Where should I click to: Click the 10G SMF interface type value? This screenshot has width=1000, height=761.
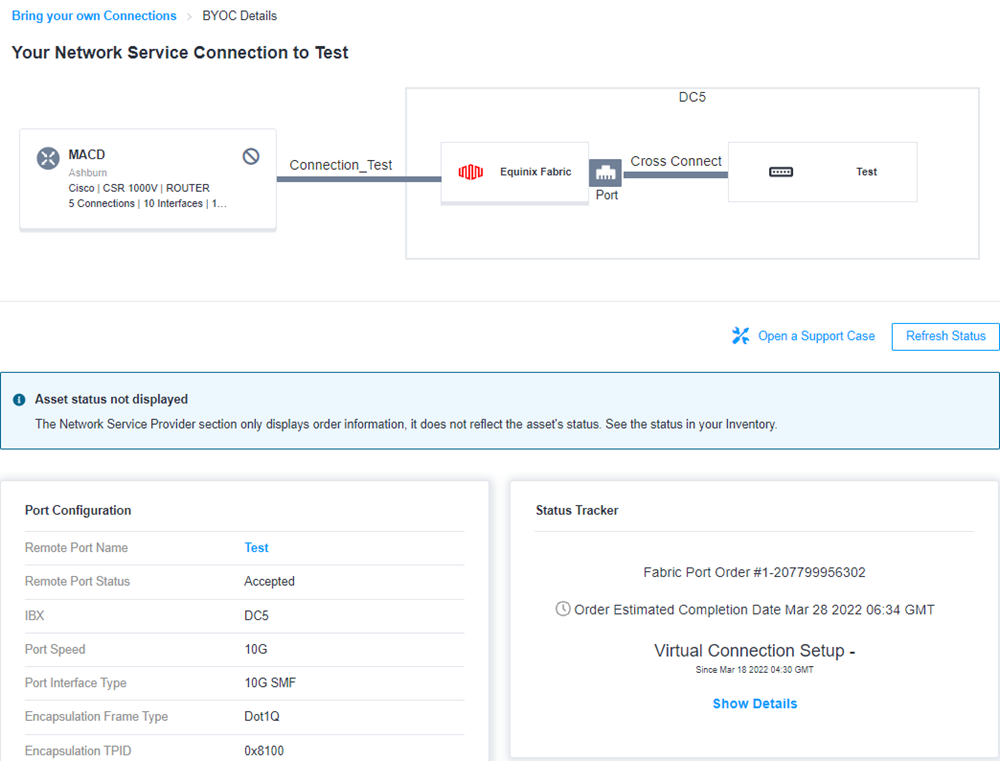tap(270, 683)
